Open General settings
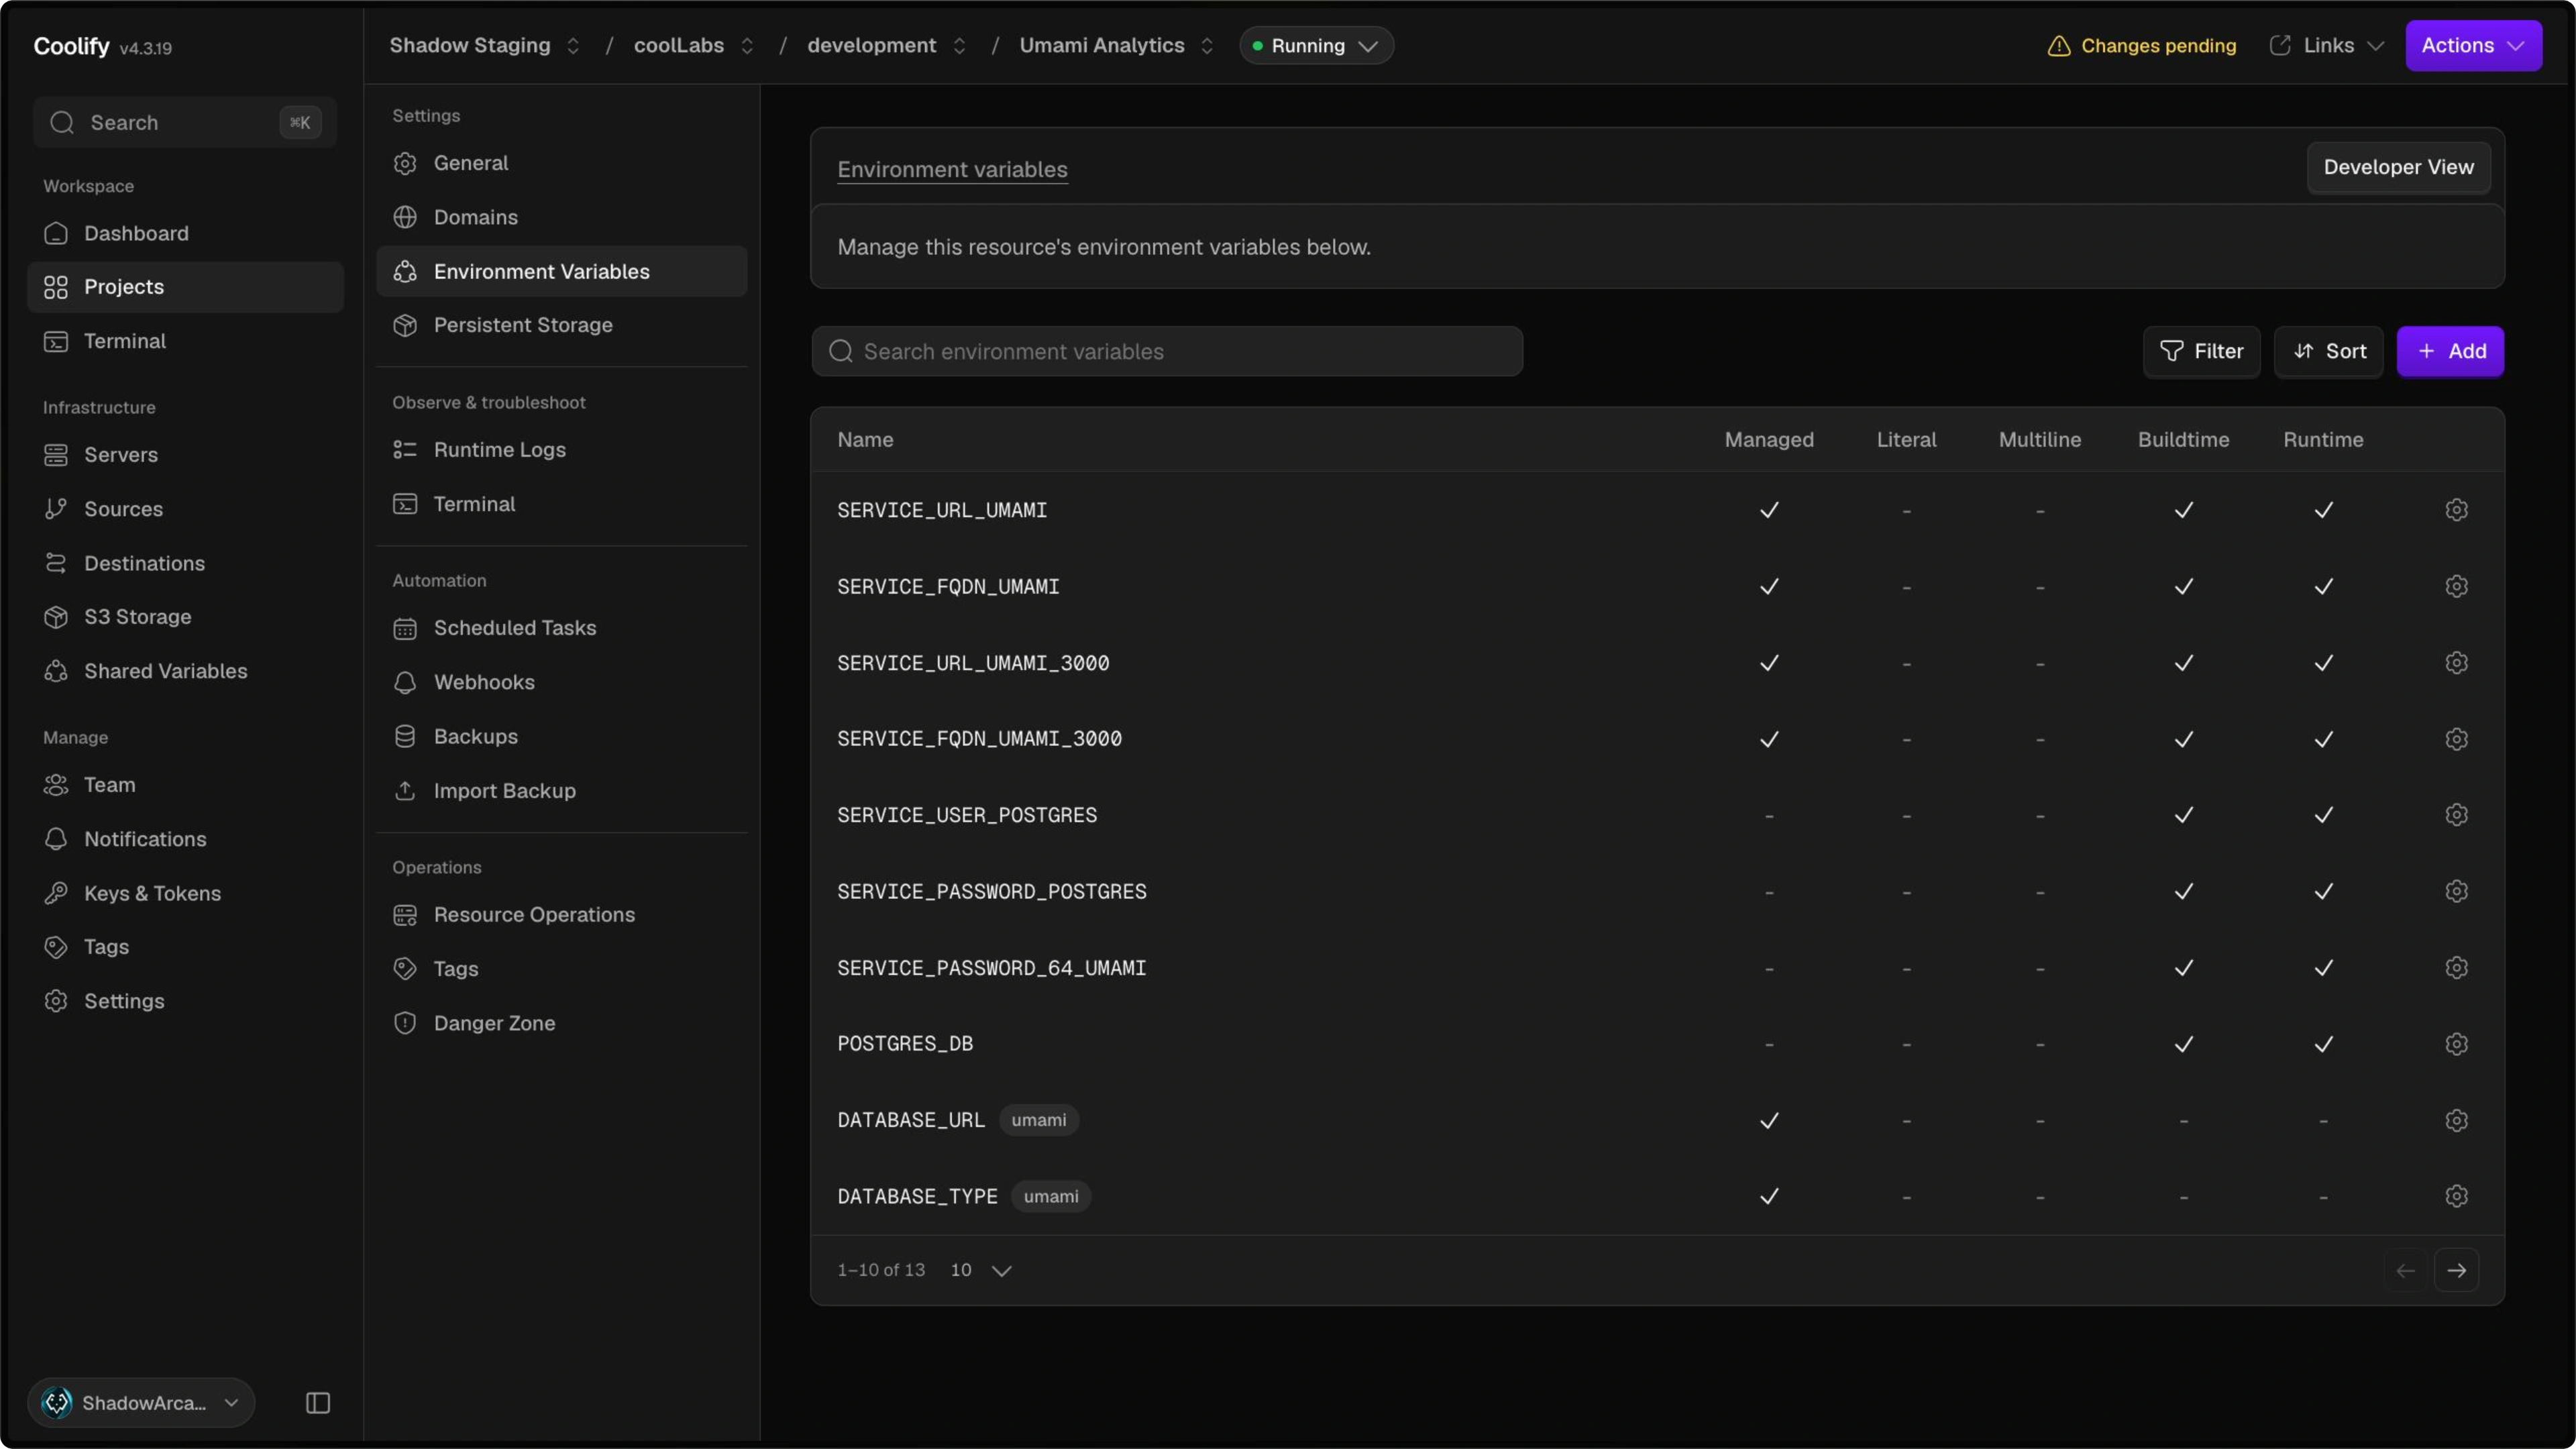 coord(561,163)
